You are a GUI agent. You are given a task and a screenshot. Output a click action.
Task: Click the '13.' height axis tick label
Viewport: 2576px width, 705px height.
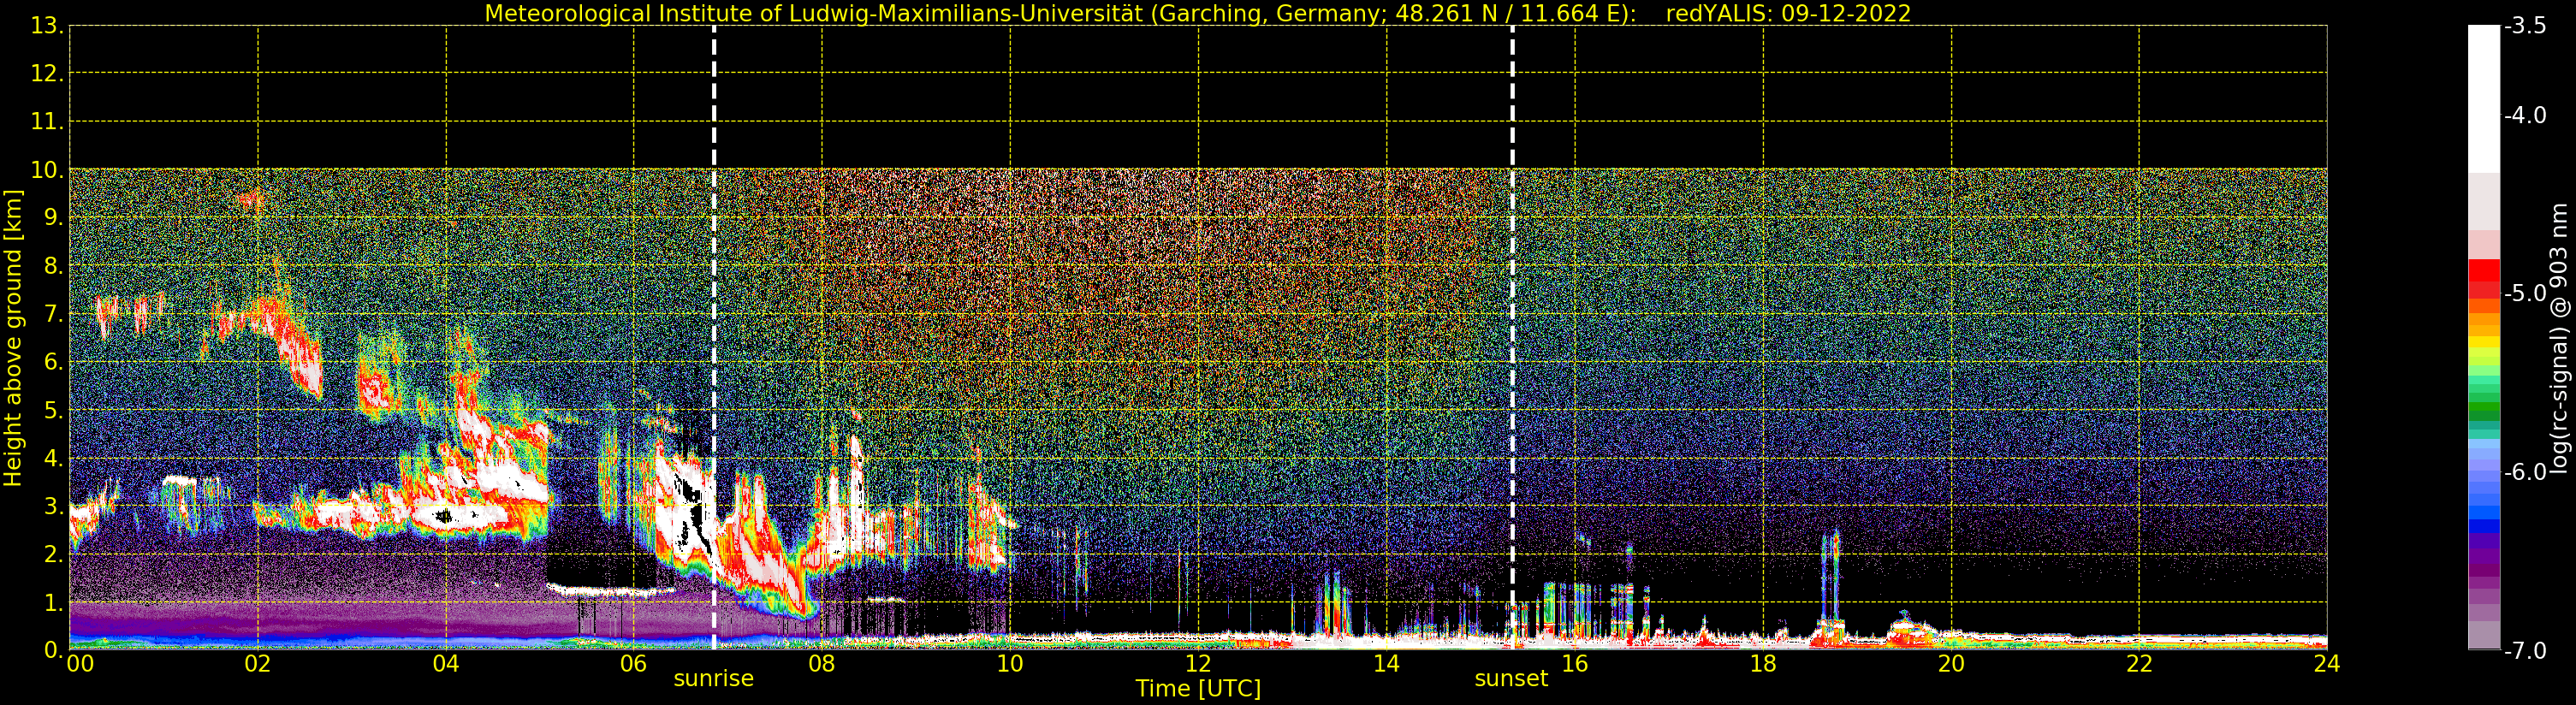tap(47, 26)
